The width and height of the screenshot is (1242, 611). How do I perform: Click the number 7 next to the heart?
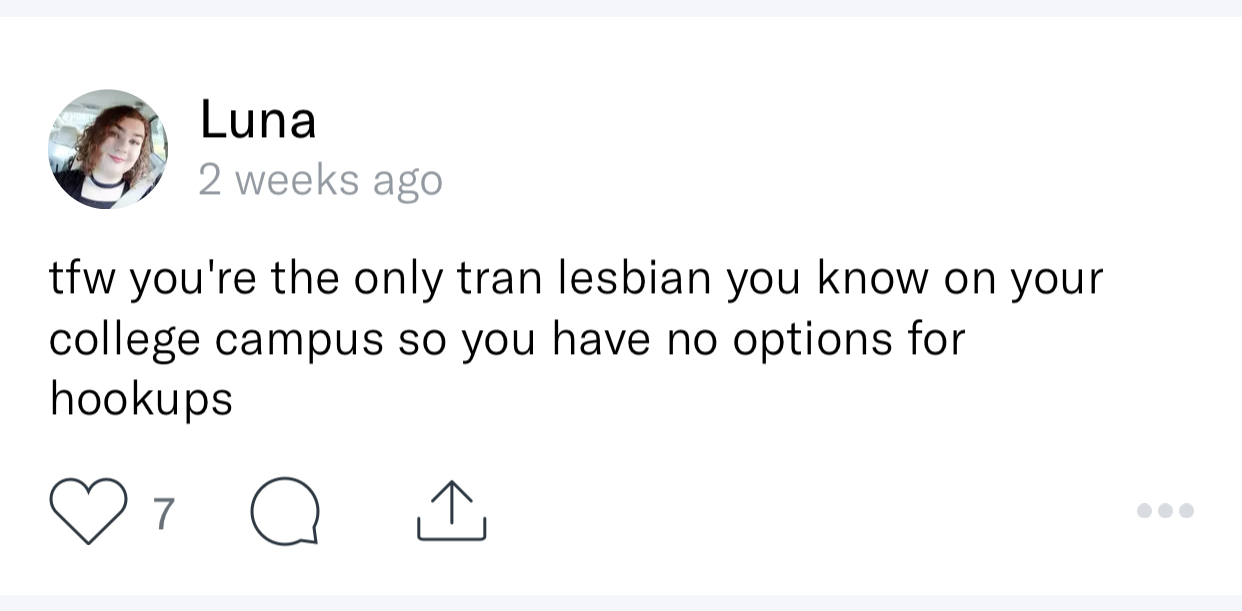click(165, 513)
